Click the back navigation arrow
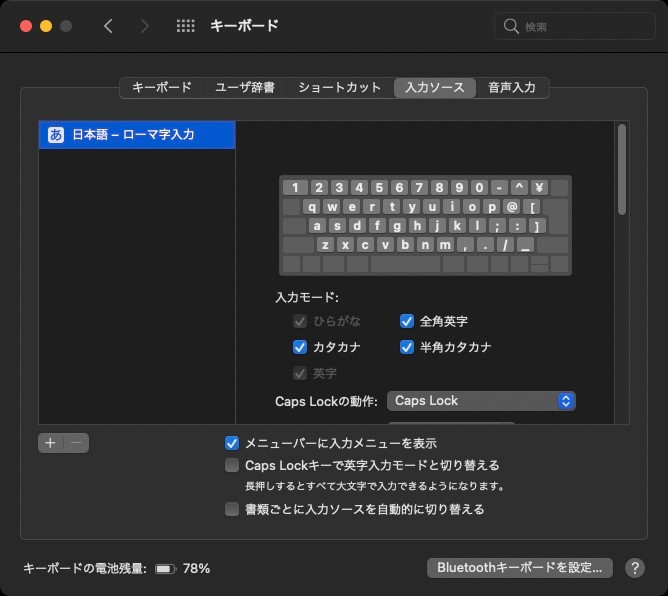Image resolution: width=668 pixels, height=596 pixels. pos(108,26)
